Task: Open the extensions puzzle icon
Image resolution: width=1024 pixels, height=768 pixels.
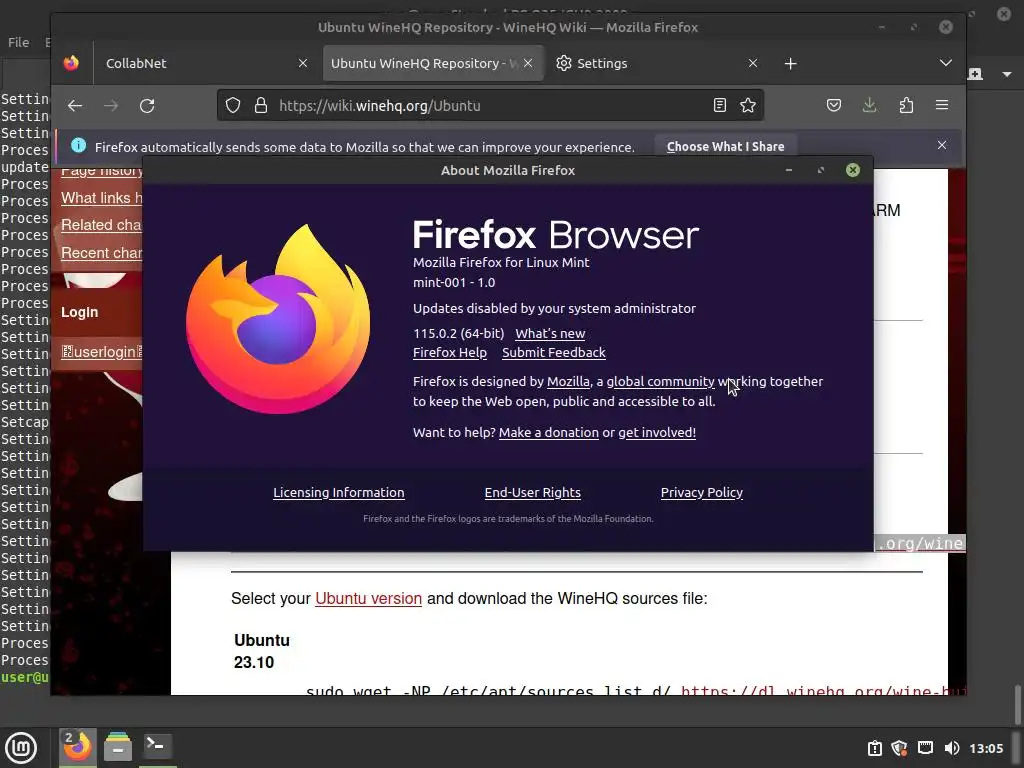Action: 906,105
